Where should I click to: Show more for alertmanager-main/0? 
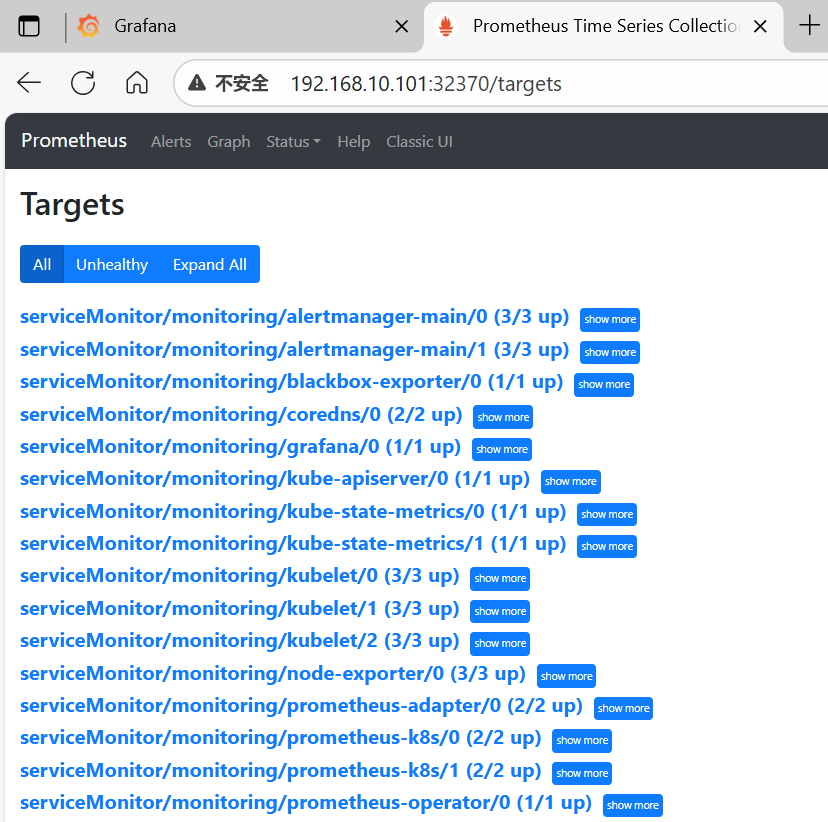click(x=610, y=319)
